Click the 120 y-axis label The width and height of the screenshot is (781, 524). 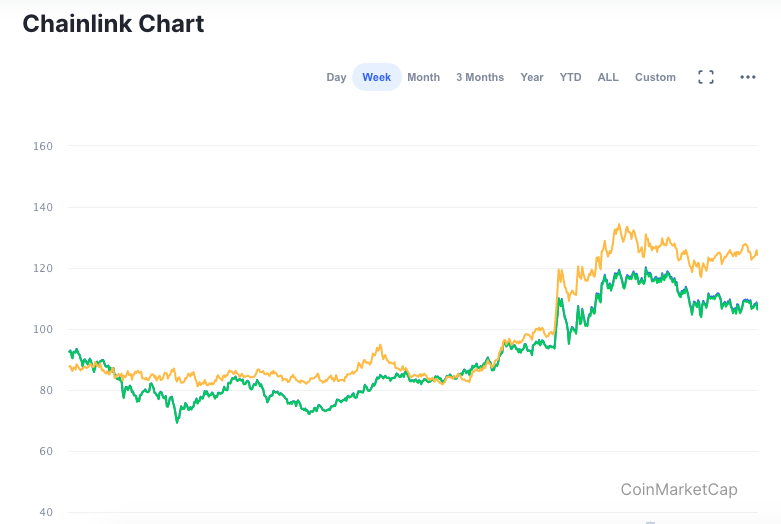tap(43, 268)
